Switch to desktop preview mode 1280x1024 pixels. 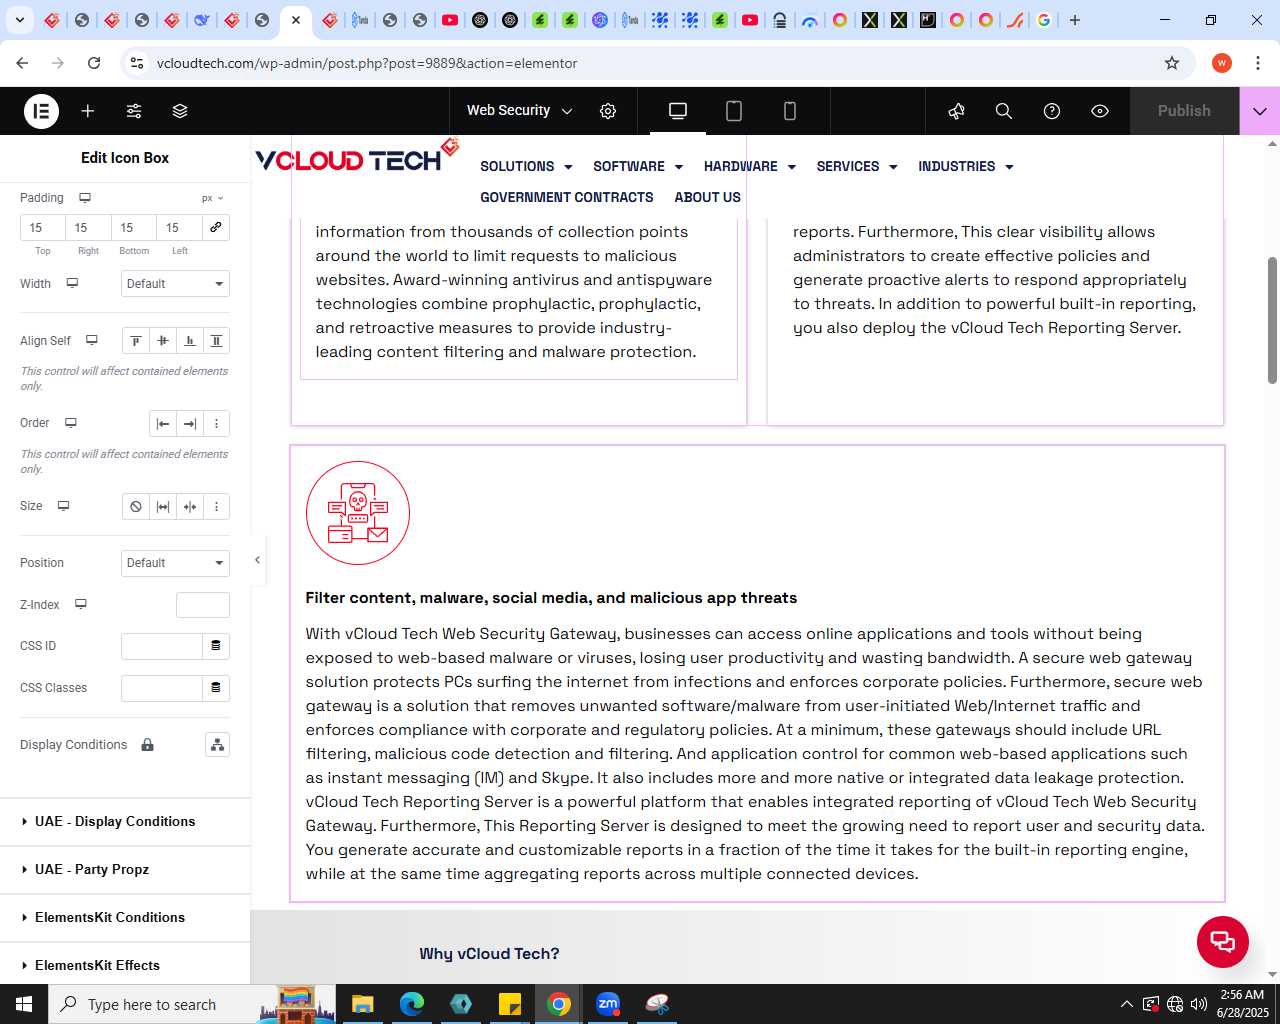pyautogui.click(x=678, y=111)
